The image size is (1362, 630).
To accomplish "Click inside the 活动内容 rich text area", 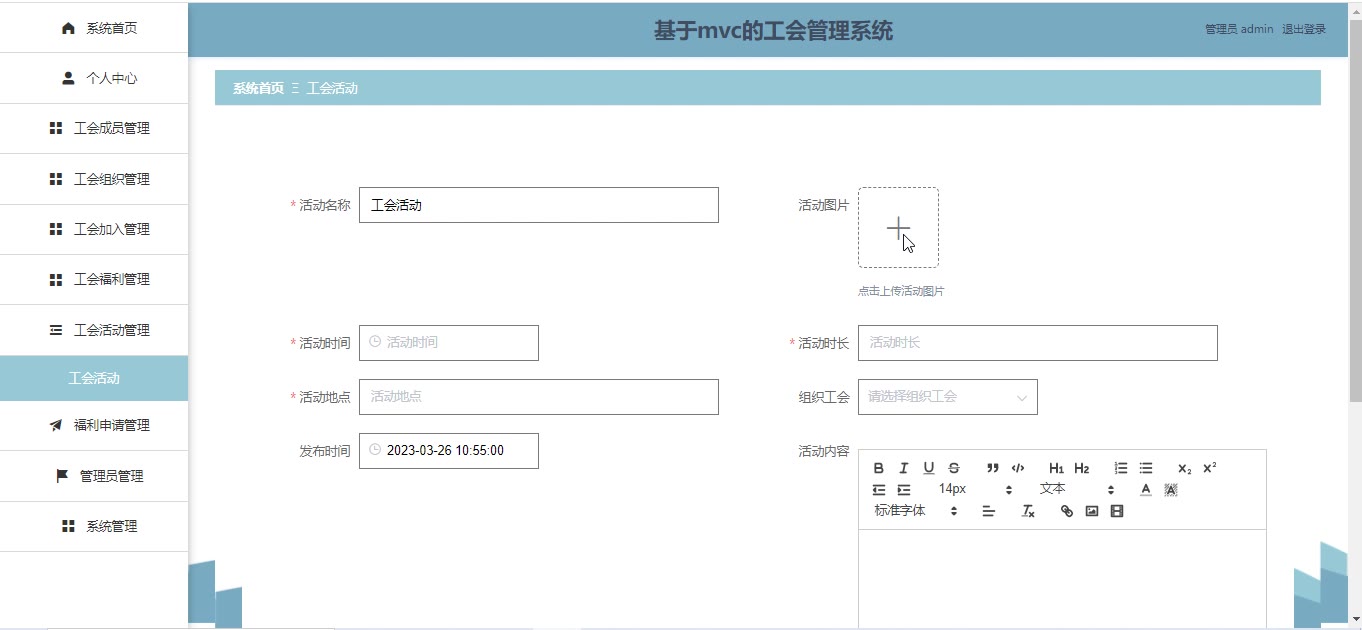I will tap(1062, 579).
